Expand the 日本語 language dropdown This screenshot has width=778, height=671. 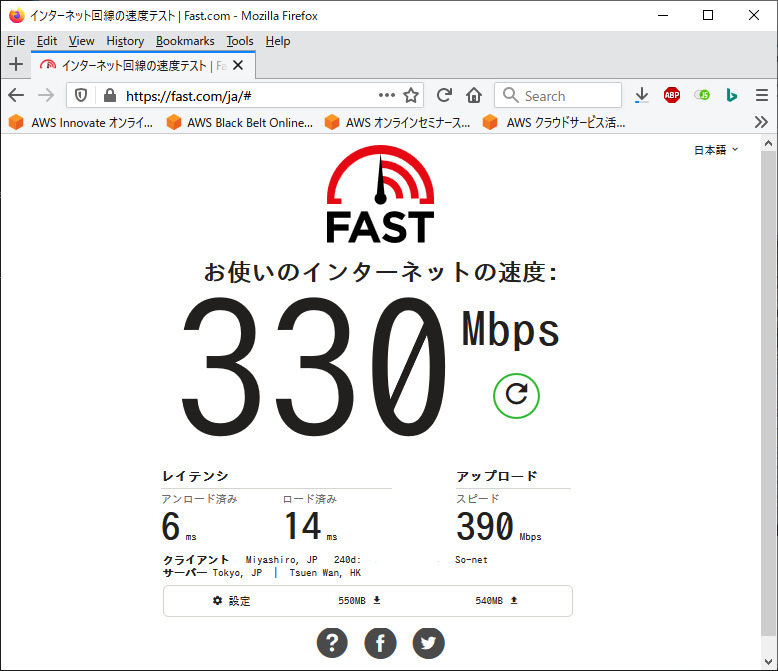click(x=716, y=150)
